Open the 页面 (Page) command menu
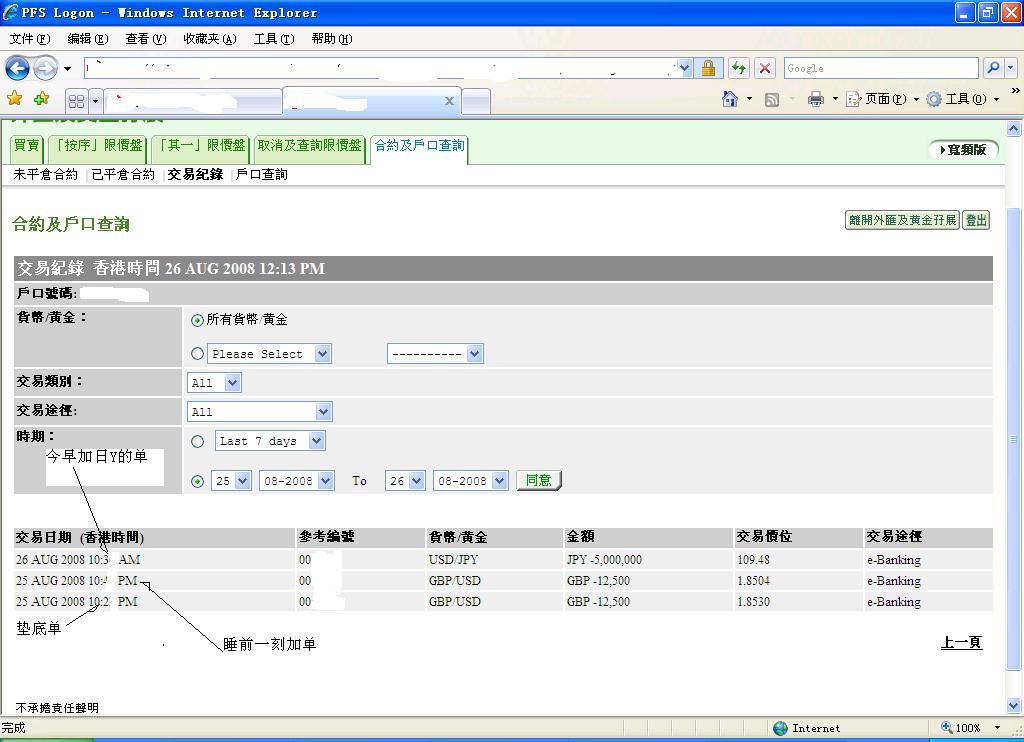Image resolution: width=1024 pixels, height=742 pixels. [x=882, y=99]
